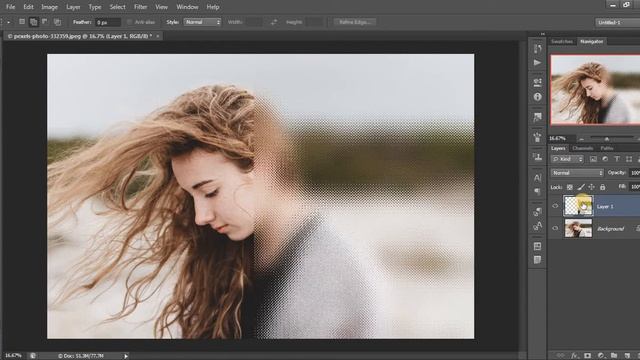Select the Add to selection icon
The width and height of the screenshot is (640, 360).
[x=33, y=22]
